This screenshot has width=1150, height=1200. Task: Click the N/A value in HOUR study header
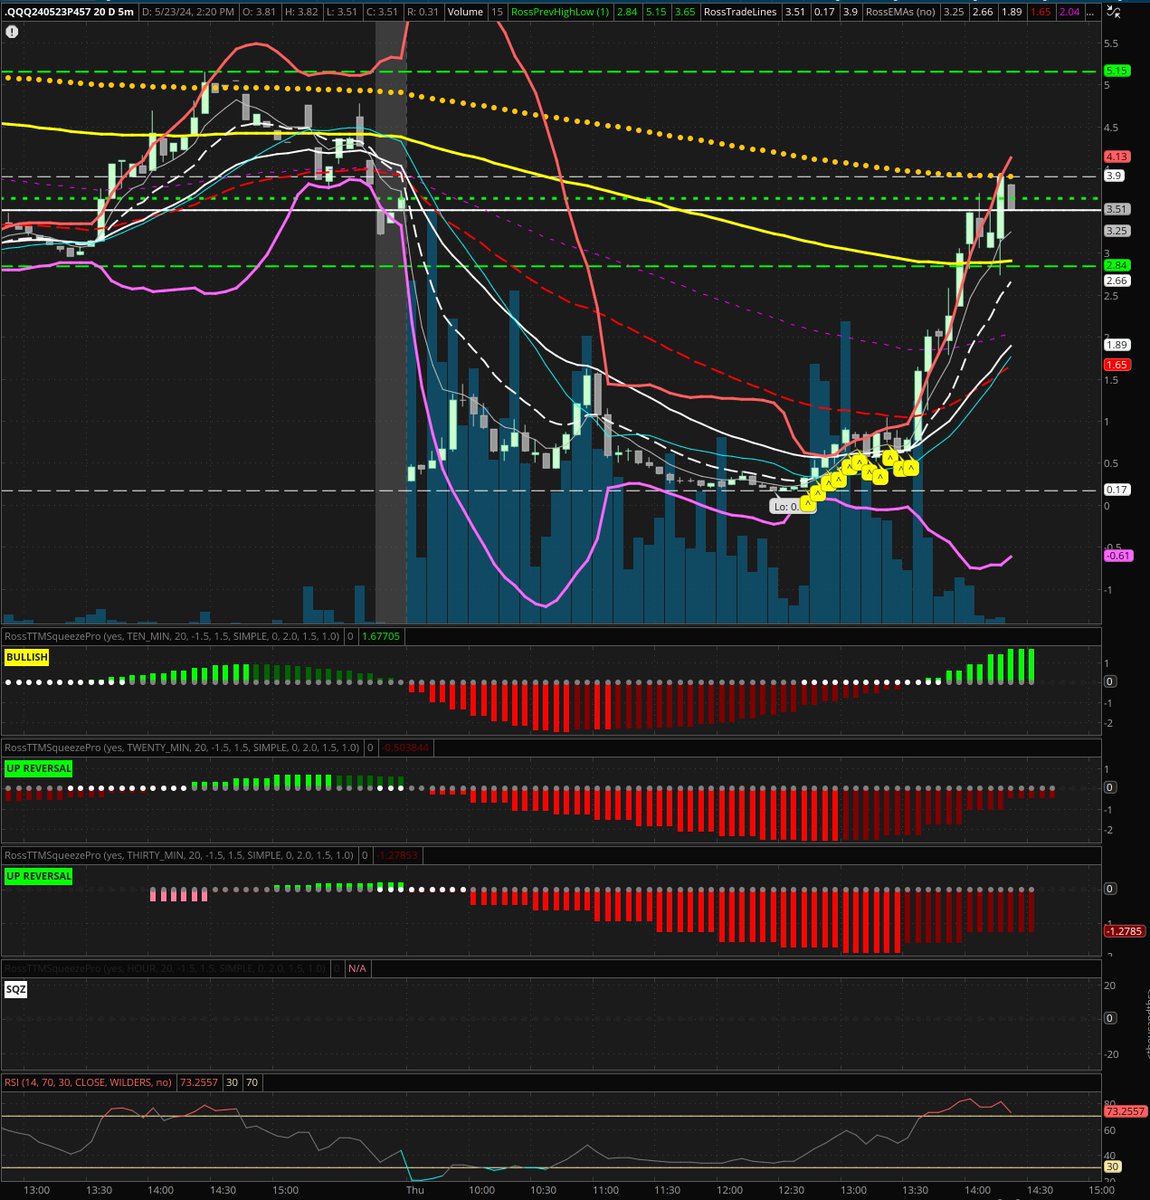click(357, 968)
